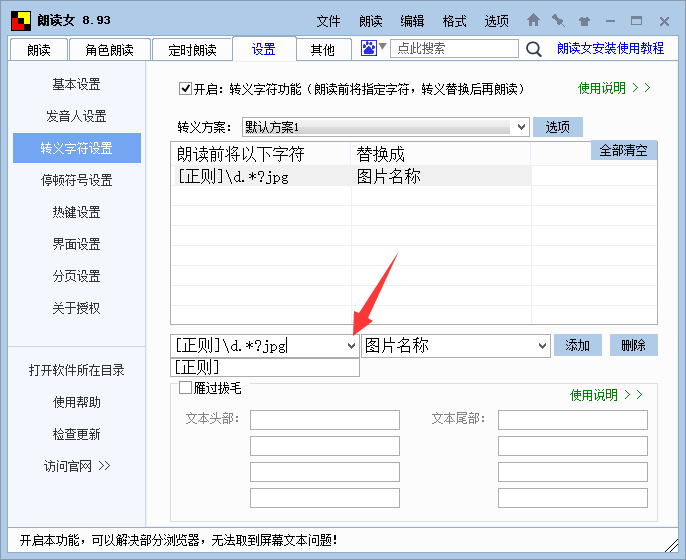Click 朗读前将以下字符 column header
Image resolution: width=686 pixels, height=560 pixels.
pyautogui.click(x=261, y=154)
